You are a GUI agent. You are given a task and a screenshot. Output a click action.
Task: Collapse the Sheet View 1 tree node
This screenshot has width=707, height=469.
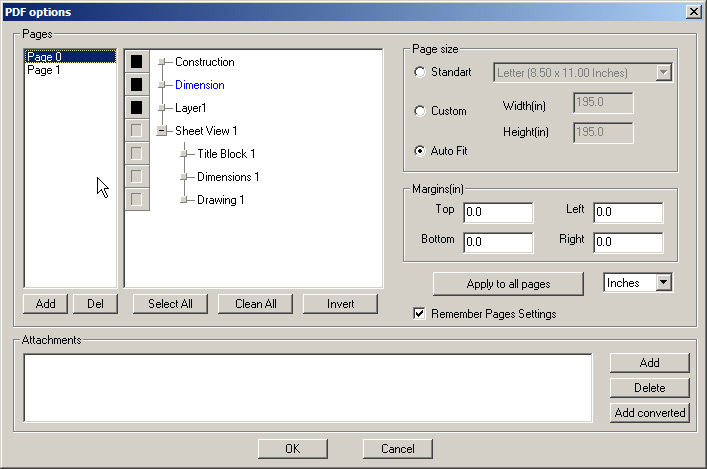(x=160, y=131)
